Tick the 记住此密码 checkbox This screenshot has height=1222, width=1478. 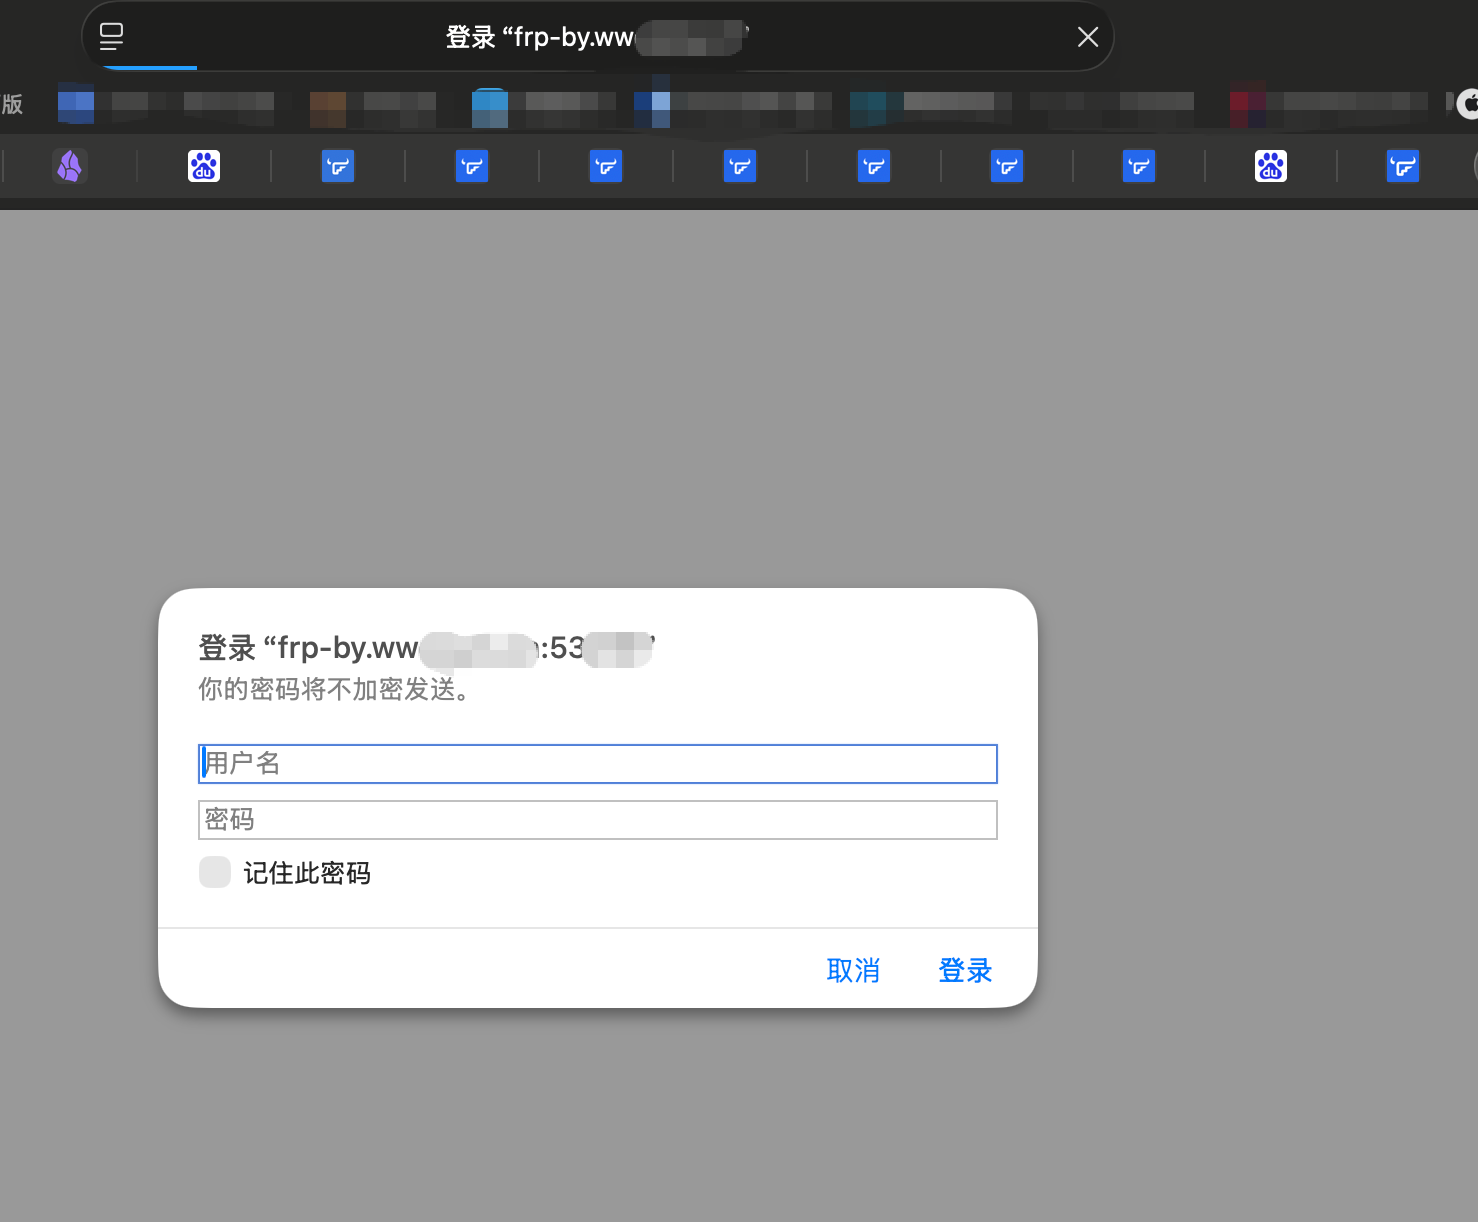(x=215, y=872)
